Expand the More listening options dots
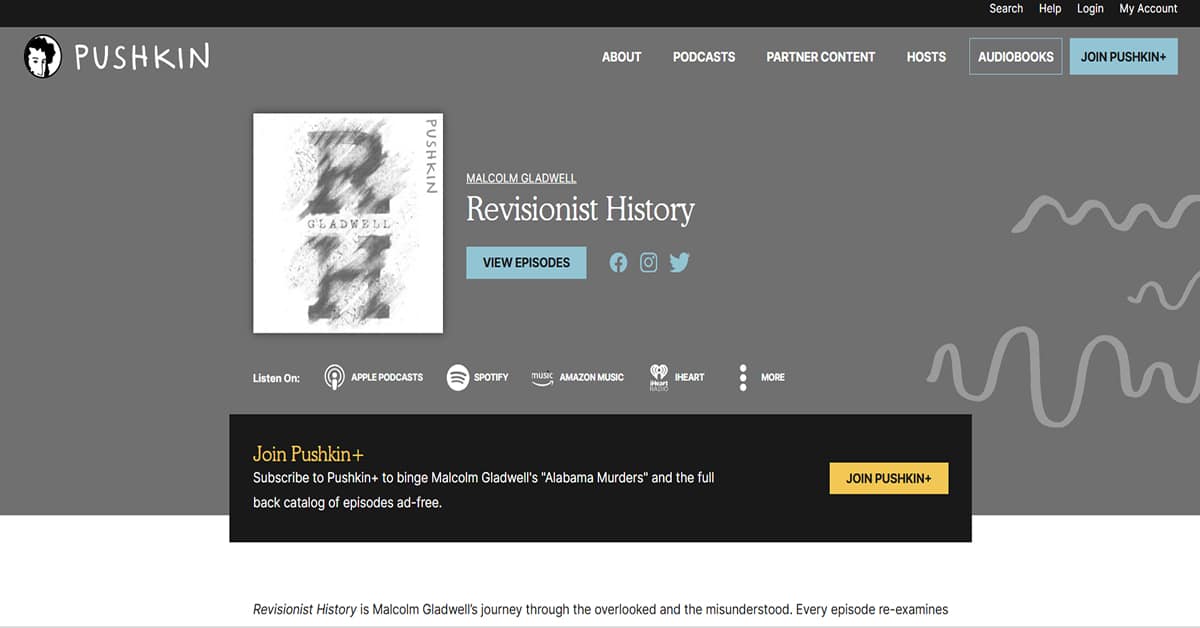The height and width of the screenshot is (628, 1200). click(743, 377)
